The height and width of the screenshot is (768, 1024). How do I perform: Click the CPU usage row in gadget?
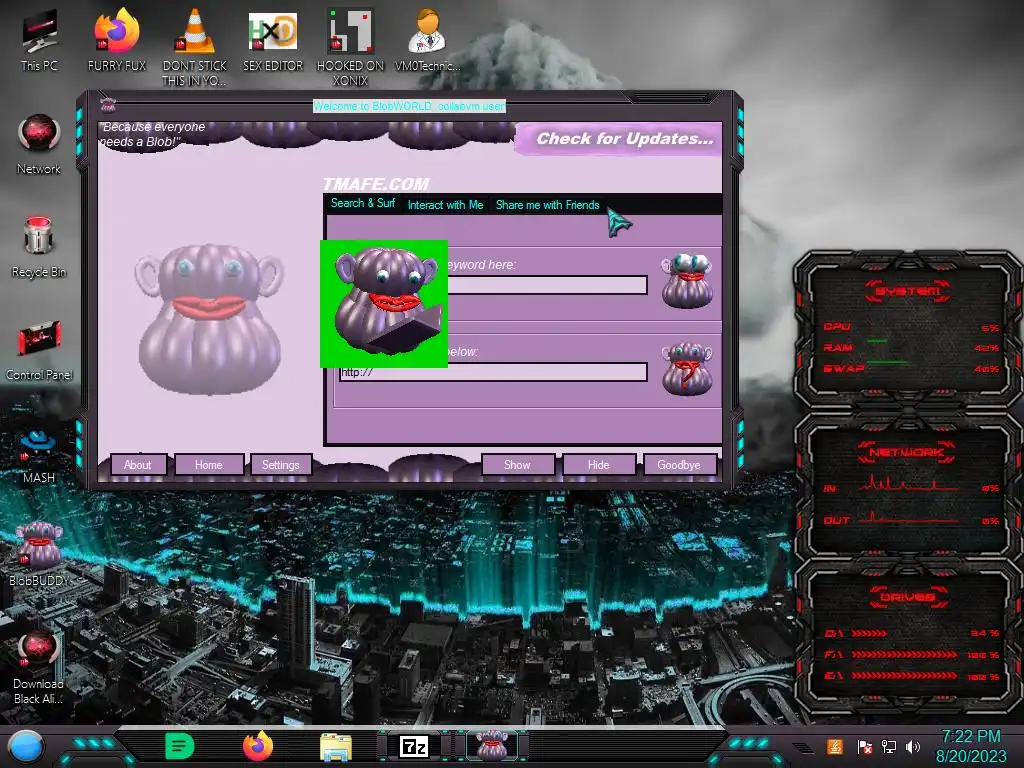910,327
